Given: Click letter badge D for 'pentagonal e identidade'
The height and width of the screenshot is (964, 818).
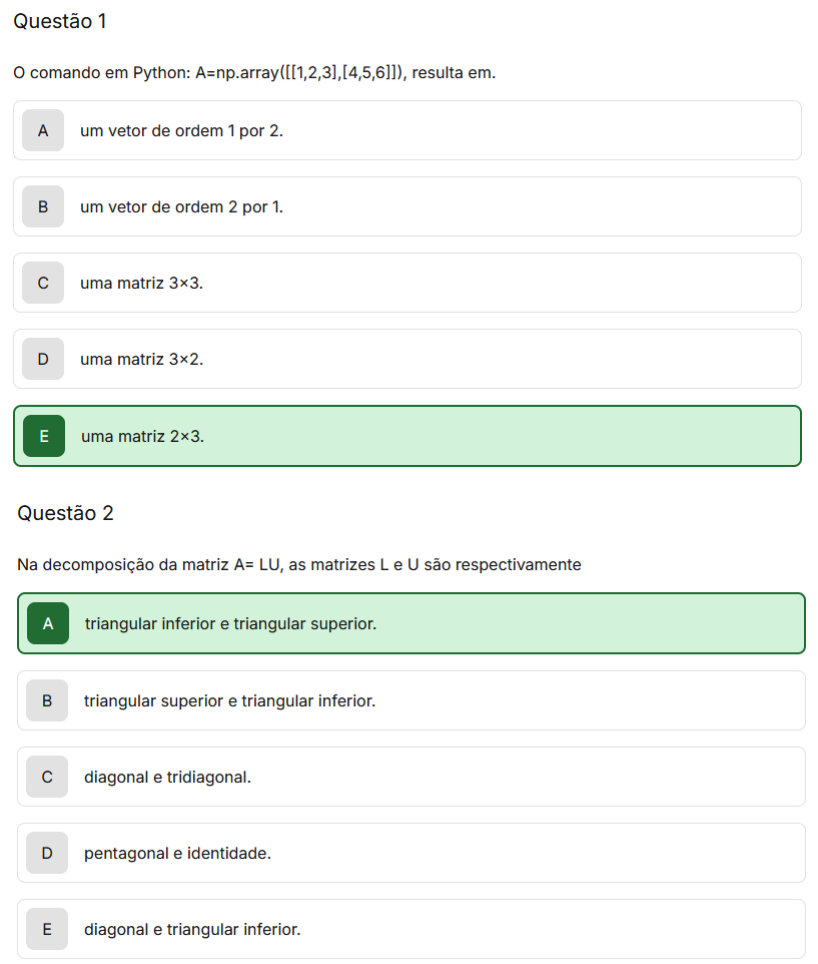Looking at the screenshot, I should [47, 853].
